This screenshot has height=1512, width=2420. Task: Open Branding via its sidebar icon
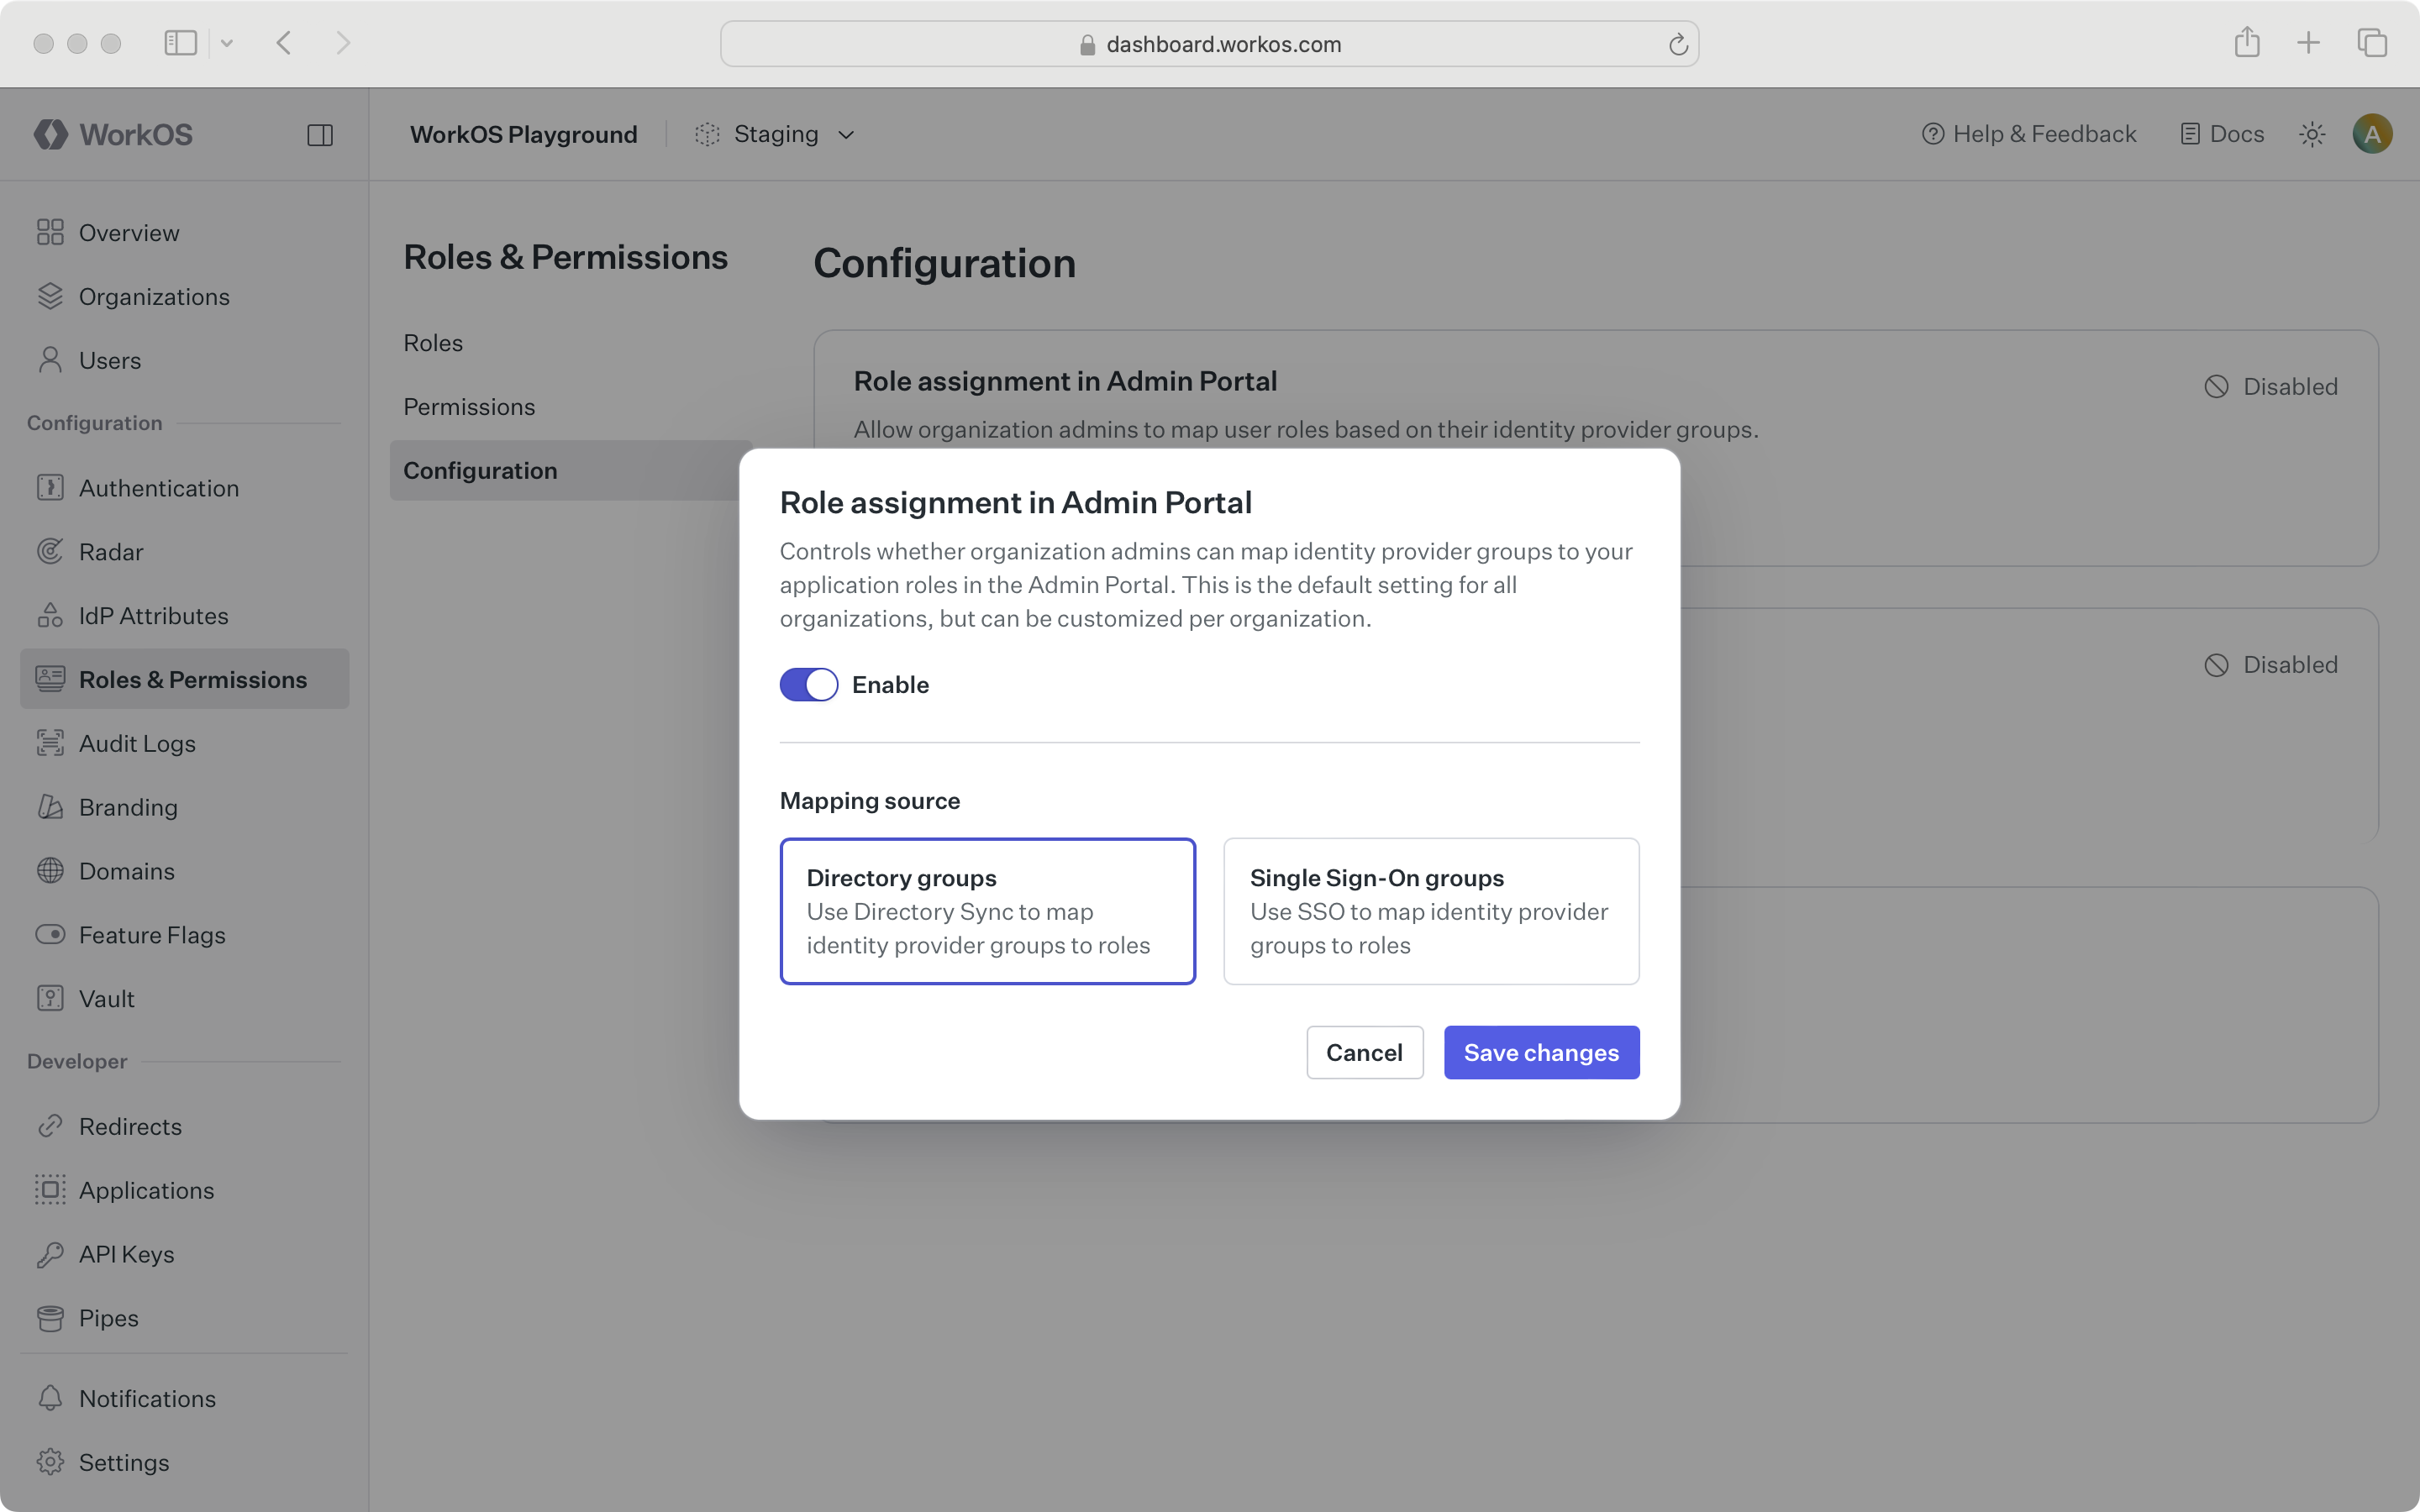(50, 807)
